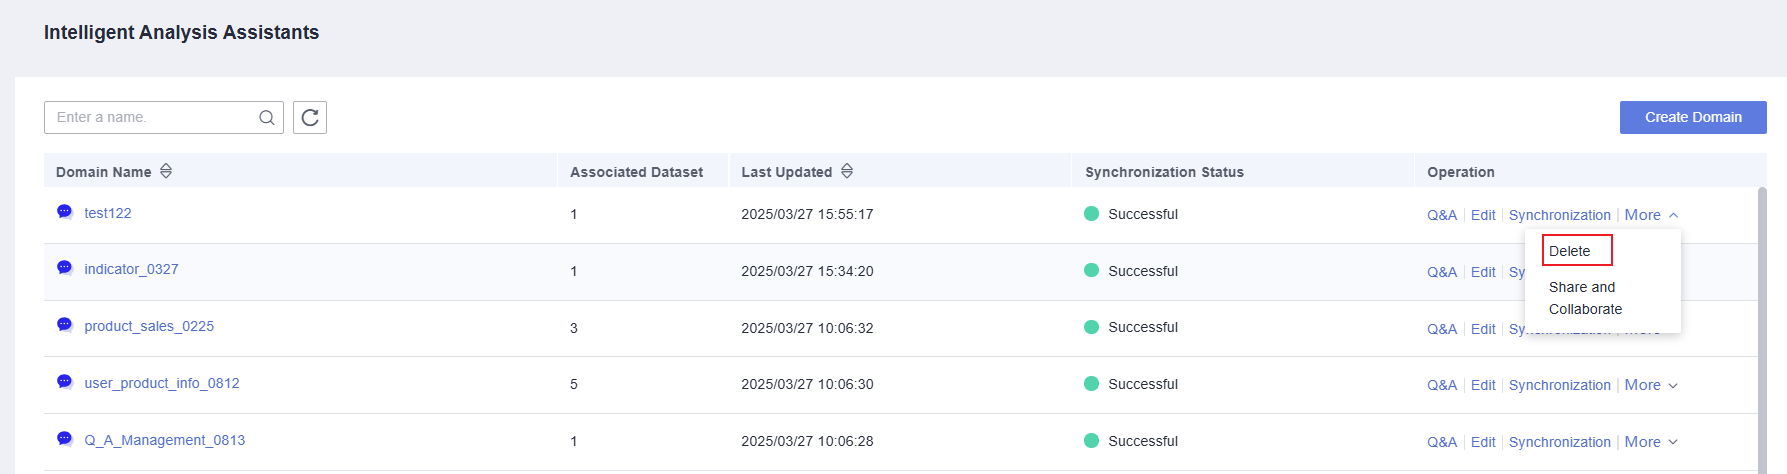Open Q&A for Q_A_Management_0813
1787x474 pixels.
(1442, 442)
